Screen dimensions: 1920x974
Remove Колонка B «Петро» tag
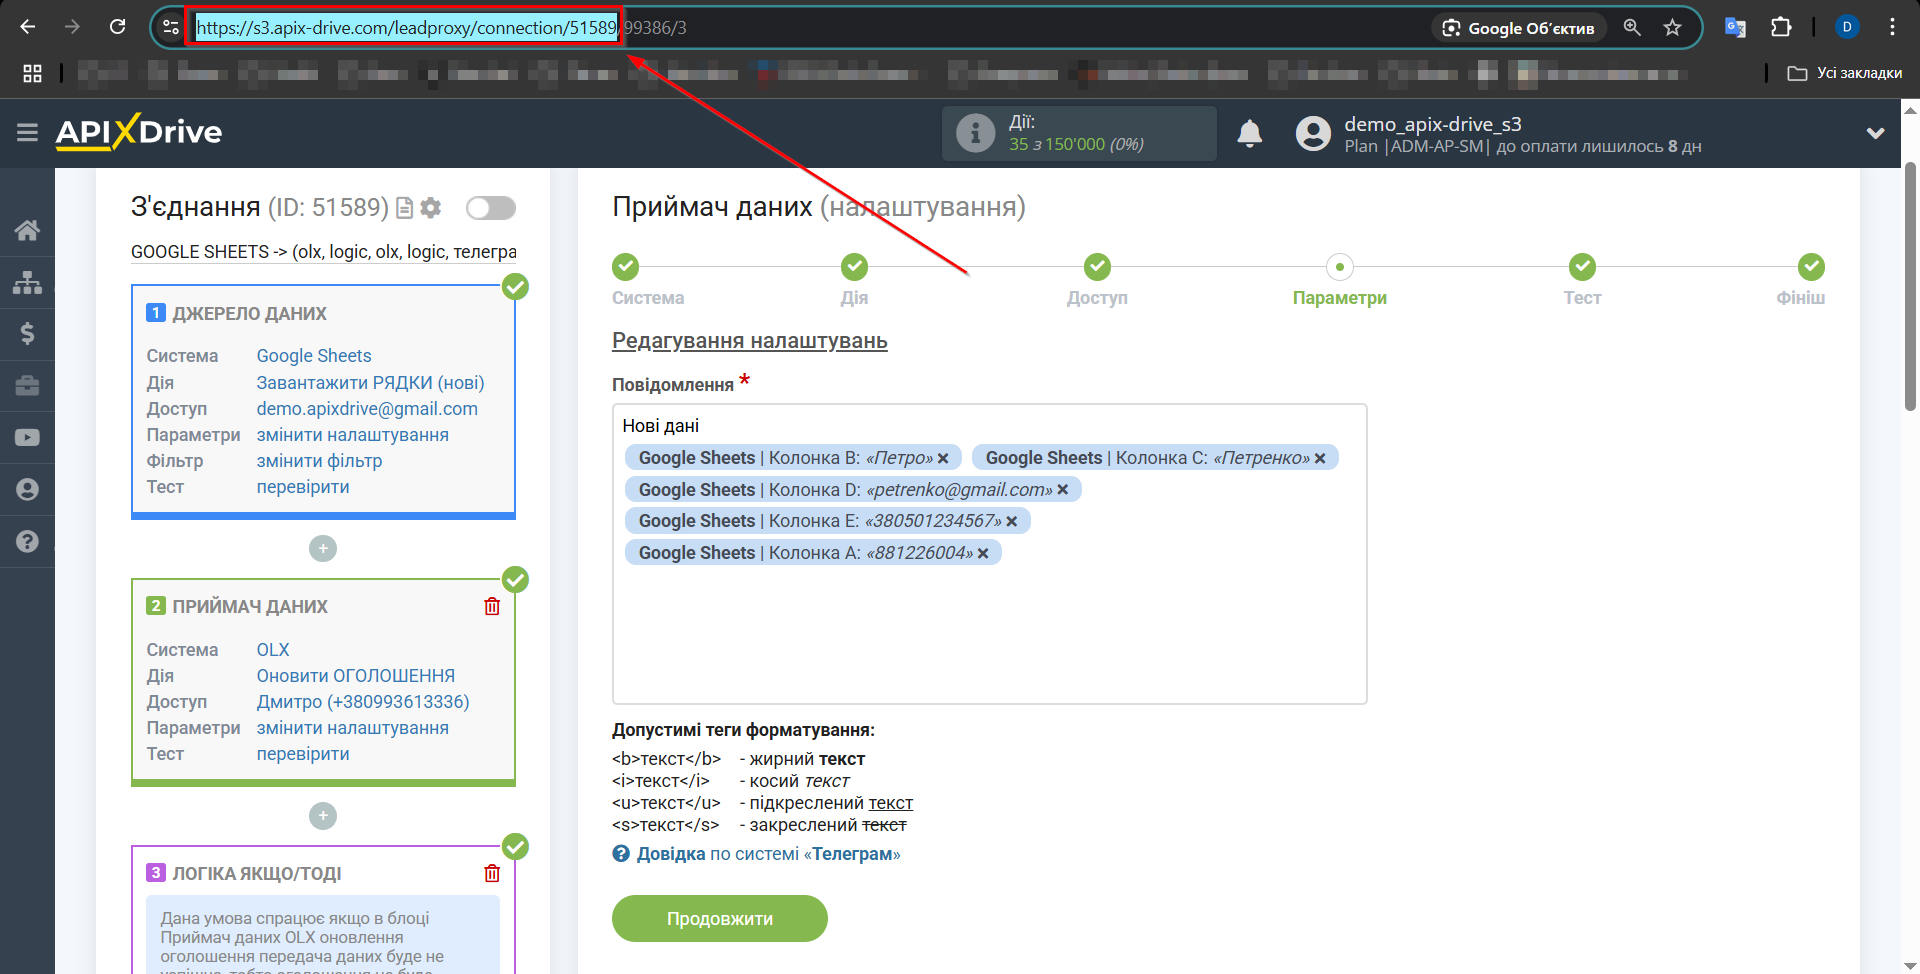pos(943,458)
